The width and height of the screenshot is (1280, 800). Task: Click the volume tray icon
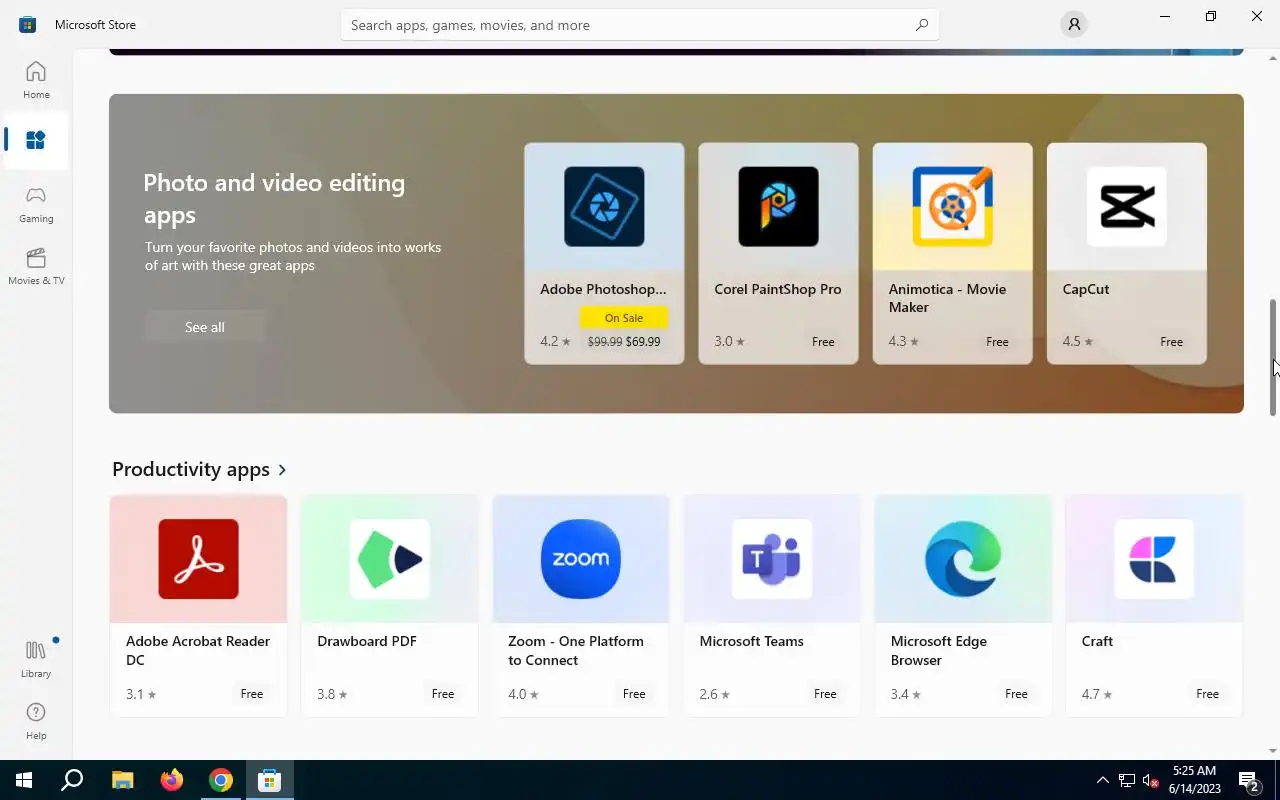tap(1150, 780)
